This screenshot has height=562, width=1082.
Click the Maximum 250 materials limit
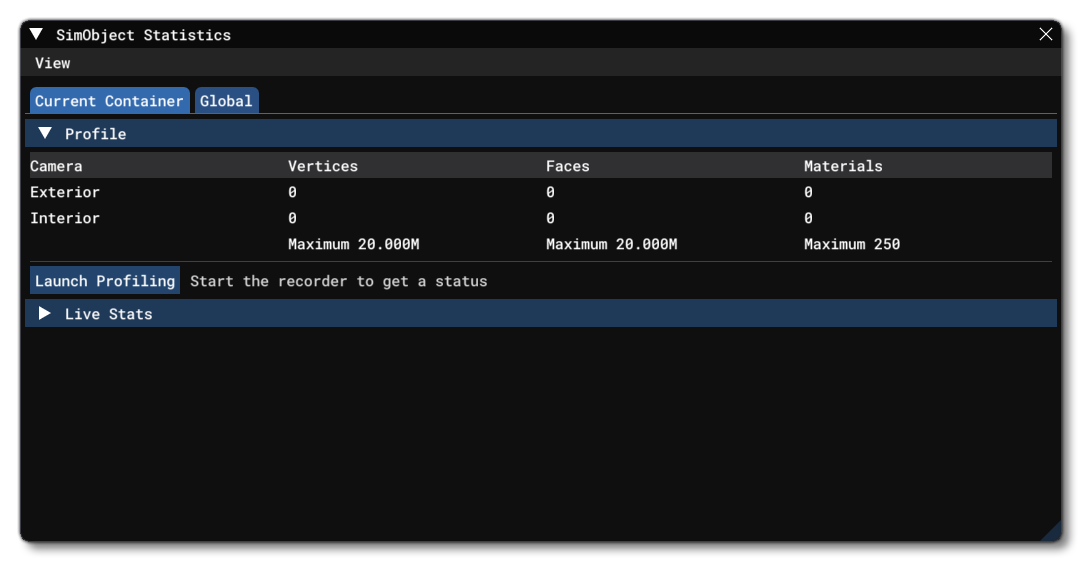point(852,244)
